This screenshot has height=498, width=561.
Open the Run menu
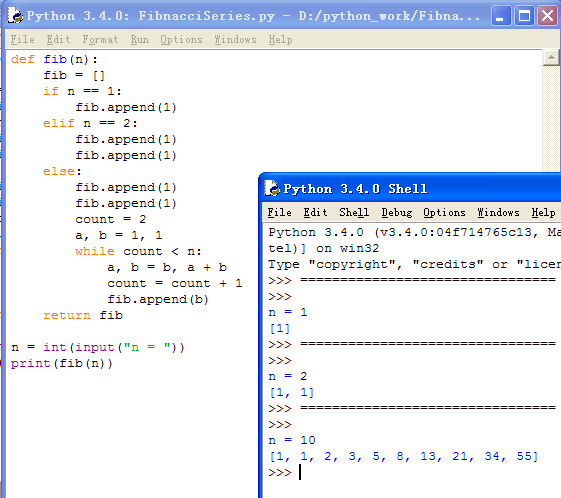coord(140,39)
